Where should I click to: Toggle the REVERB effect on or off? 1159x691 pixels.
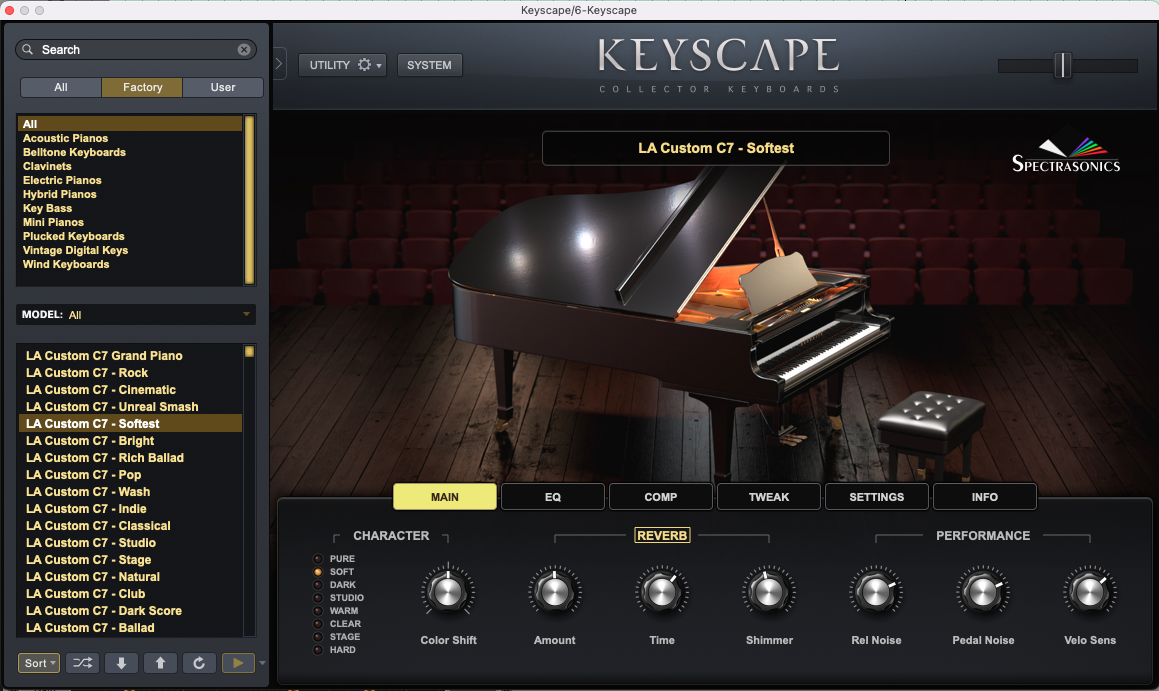pyautogui.click(x=662, y=535)
